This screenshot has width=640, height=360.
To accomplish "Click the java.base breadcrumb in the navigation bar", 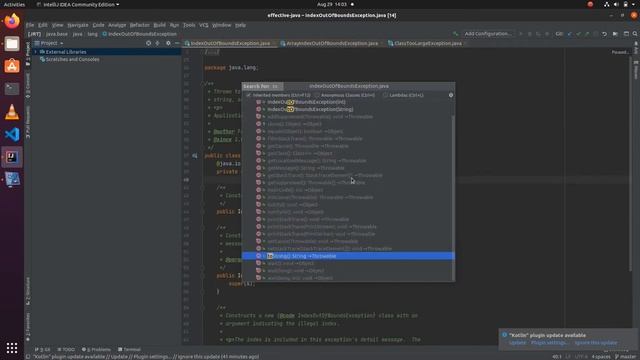I will pyautogui.click(x=57, y=34).
